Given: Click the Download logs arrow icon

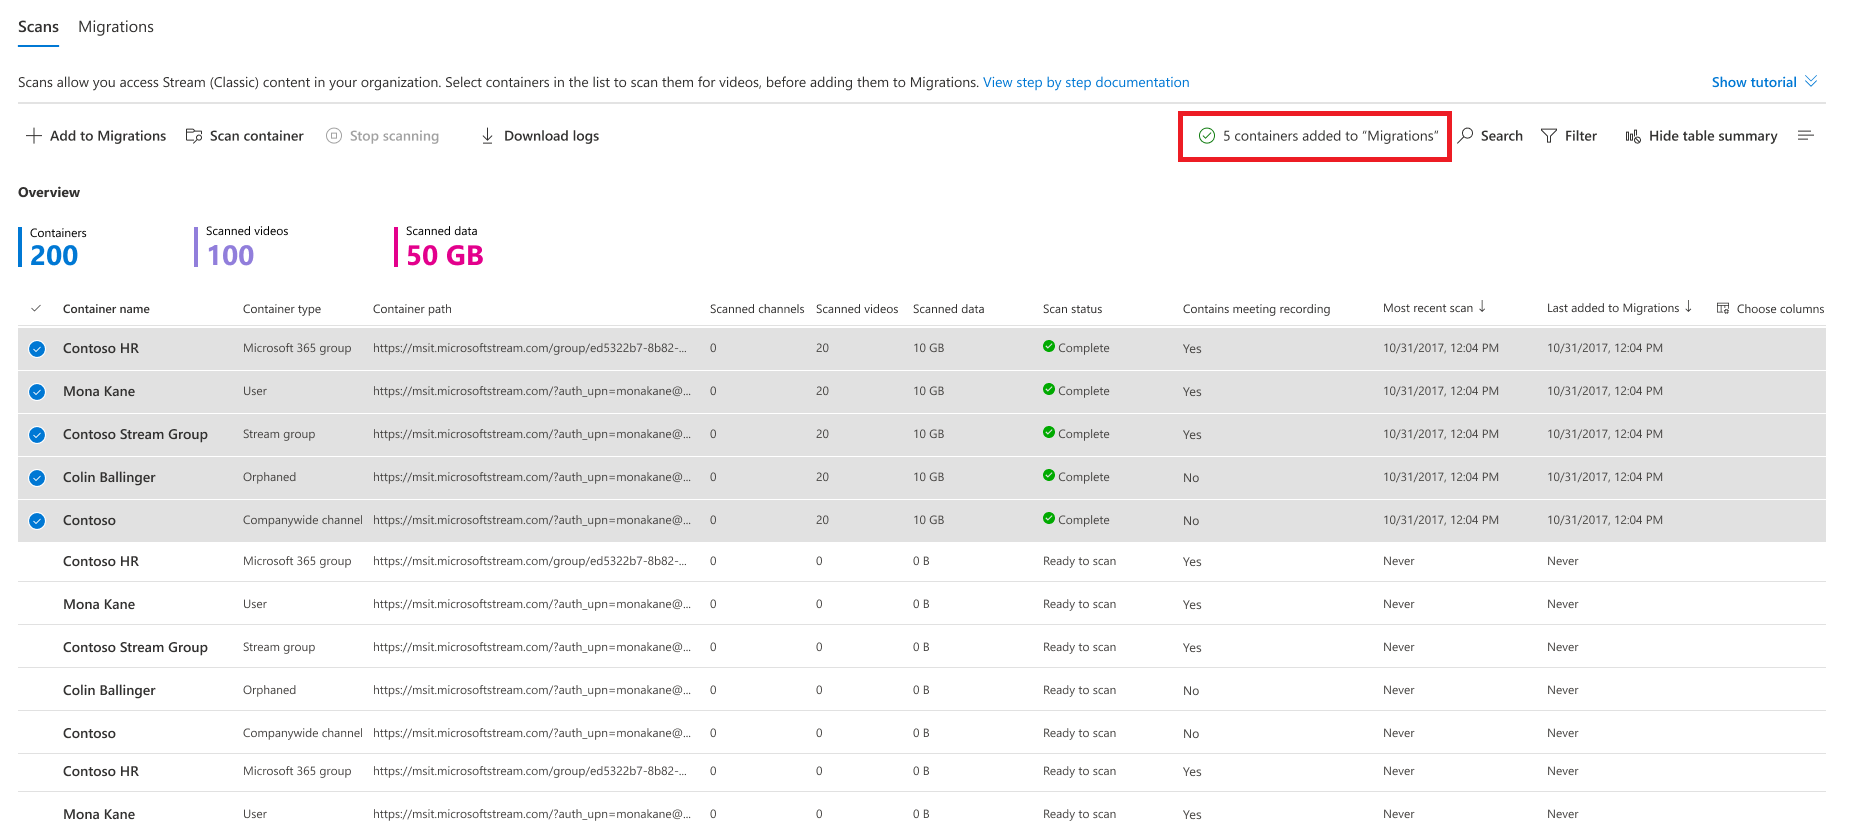Looking at the screenshot, I should pyautogui.click(x=488, y=136).
